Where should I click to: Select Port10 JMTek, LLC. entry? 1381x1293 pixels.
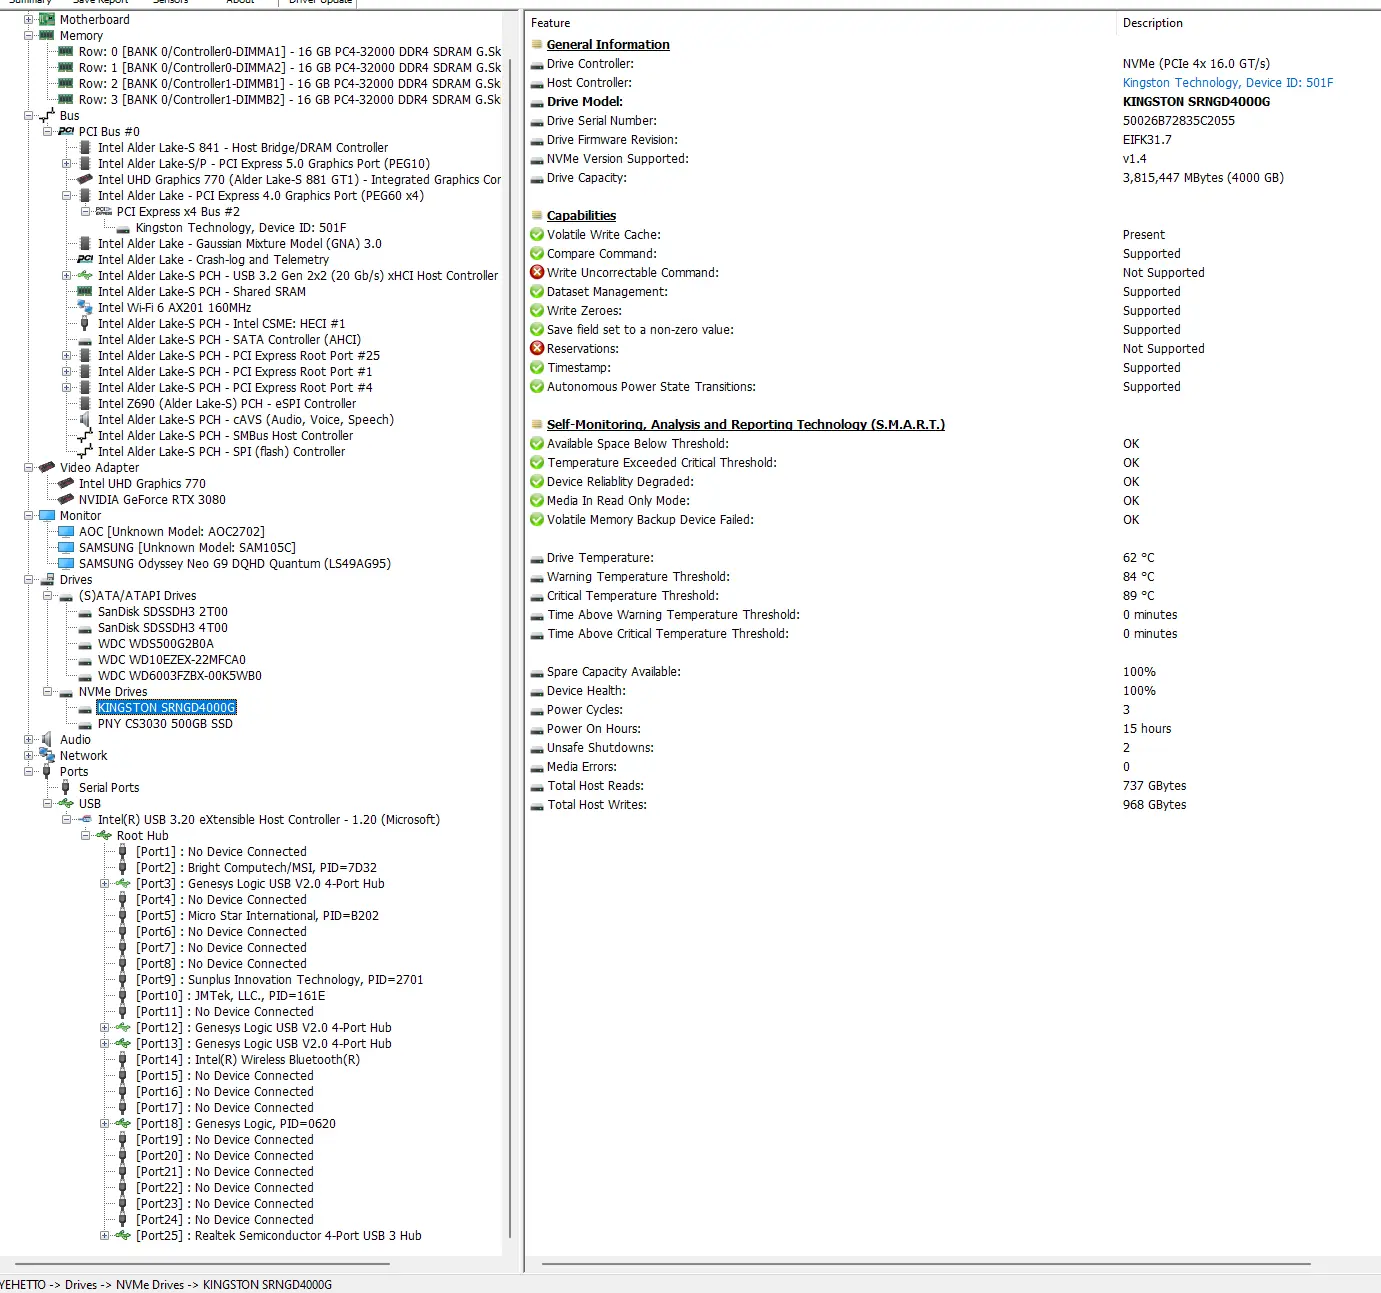231,996
